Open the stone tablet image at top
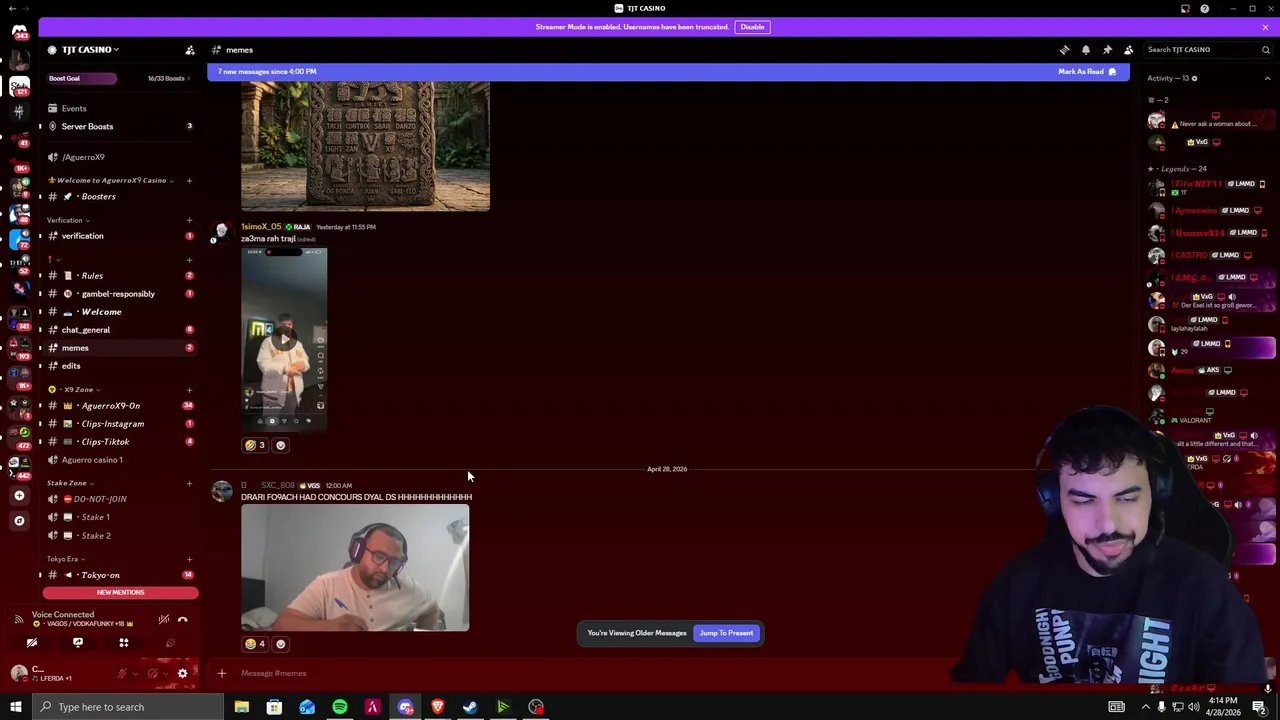1280x720 pixels. (x=365, y=146)
